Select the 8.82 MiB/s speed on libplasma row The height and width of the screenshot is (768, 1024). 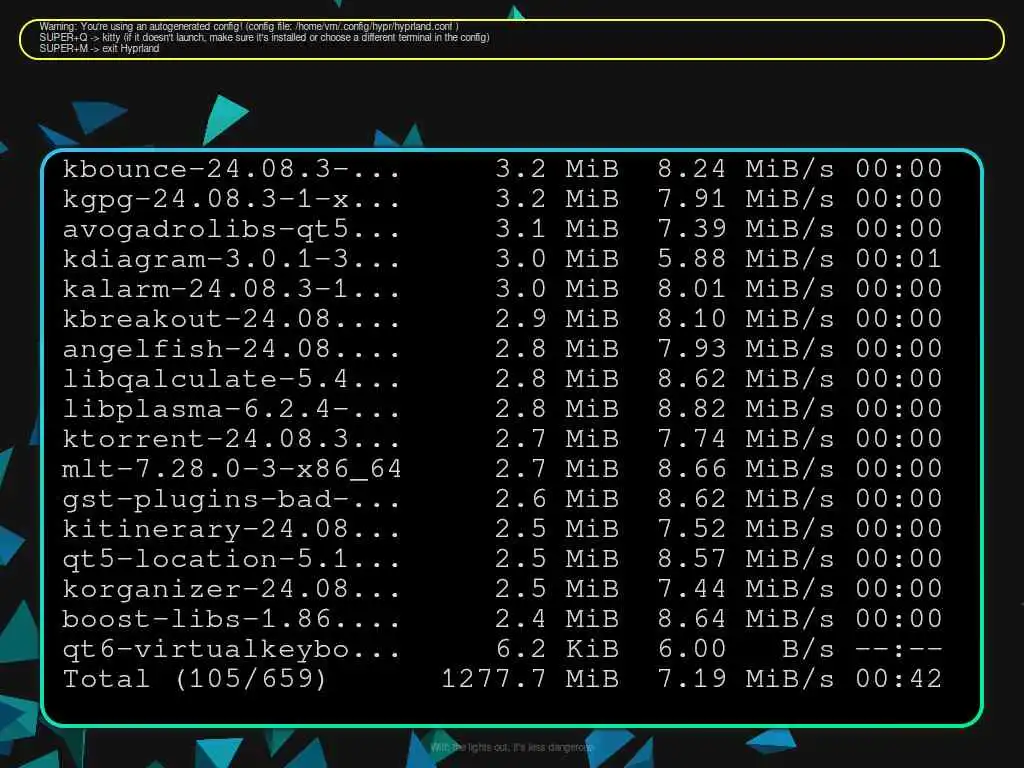[x=746, y=409]
